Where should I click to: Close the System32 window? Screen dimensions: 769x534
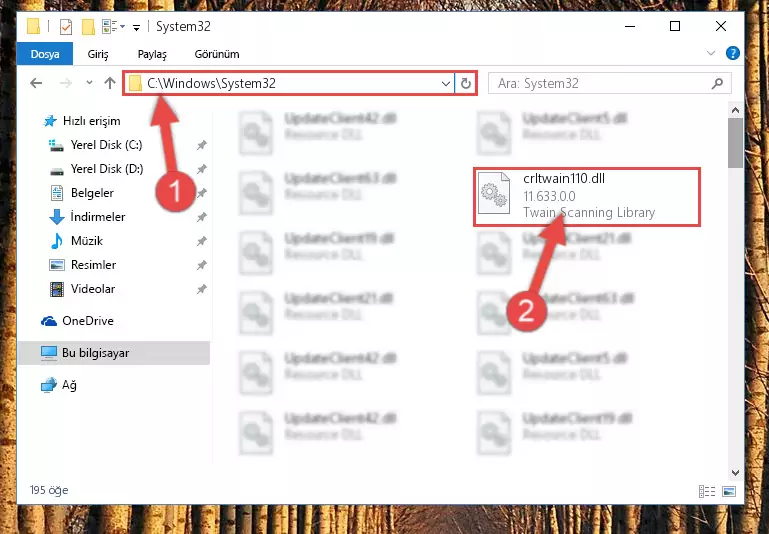point(720,26)
